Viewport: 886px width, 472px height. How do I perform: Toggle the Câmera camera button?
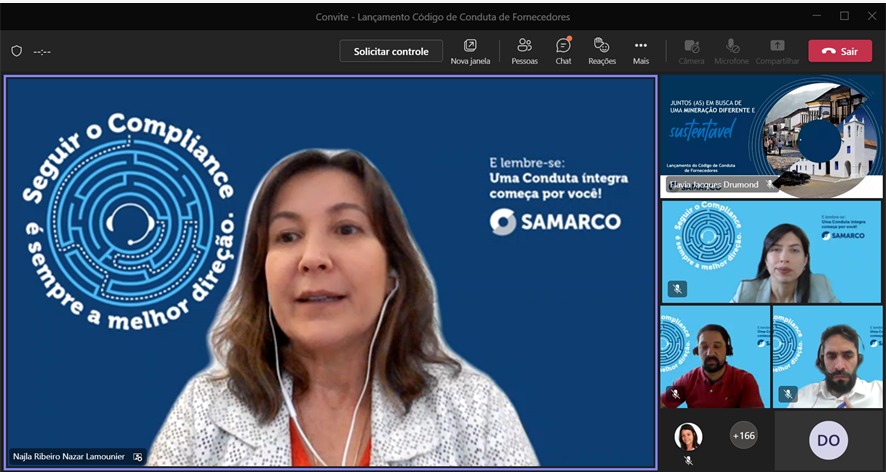pos(691,51)
